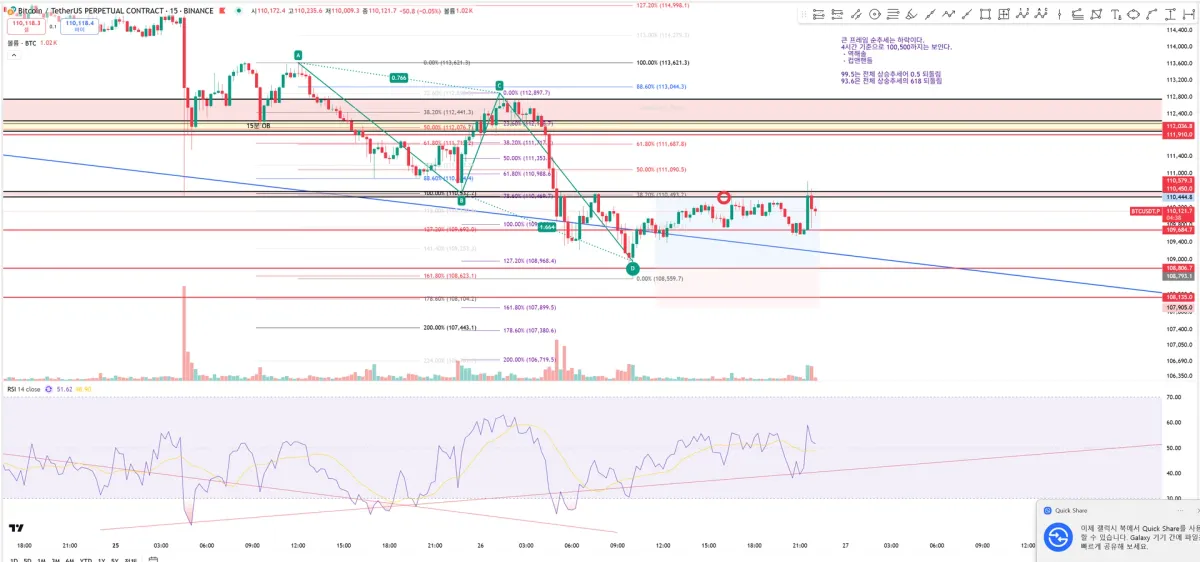Click the blue buy price button 110,118.4
The image size is (1200, 562).
point(79,27)
